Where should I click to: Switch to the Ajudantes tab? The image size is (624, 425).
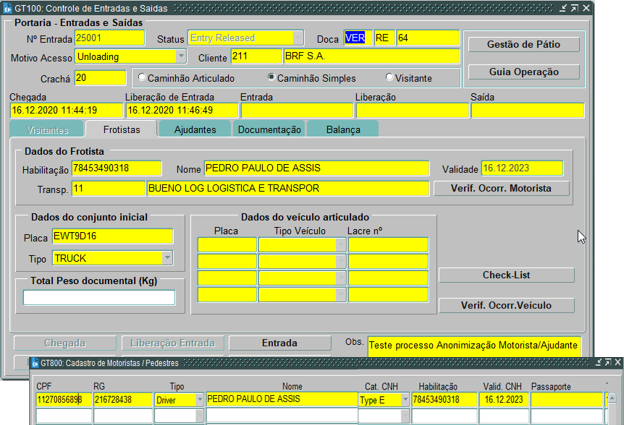[195, 130]
